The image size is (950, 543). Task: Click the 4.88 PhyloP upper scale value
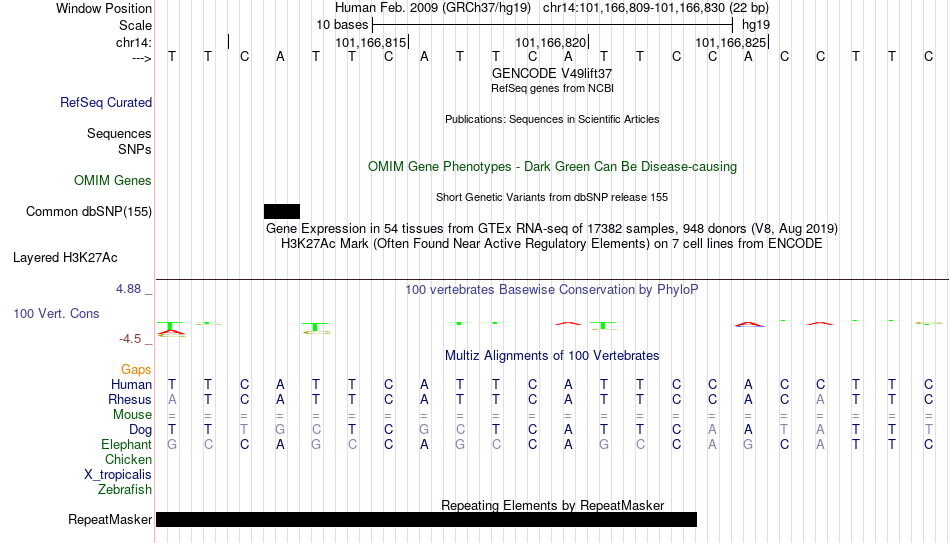click(128, 289)
